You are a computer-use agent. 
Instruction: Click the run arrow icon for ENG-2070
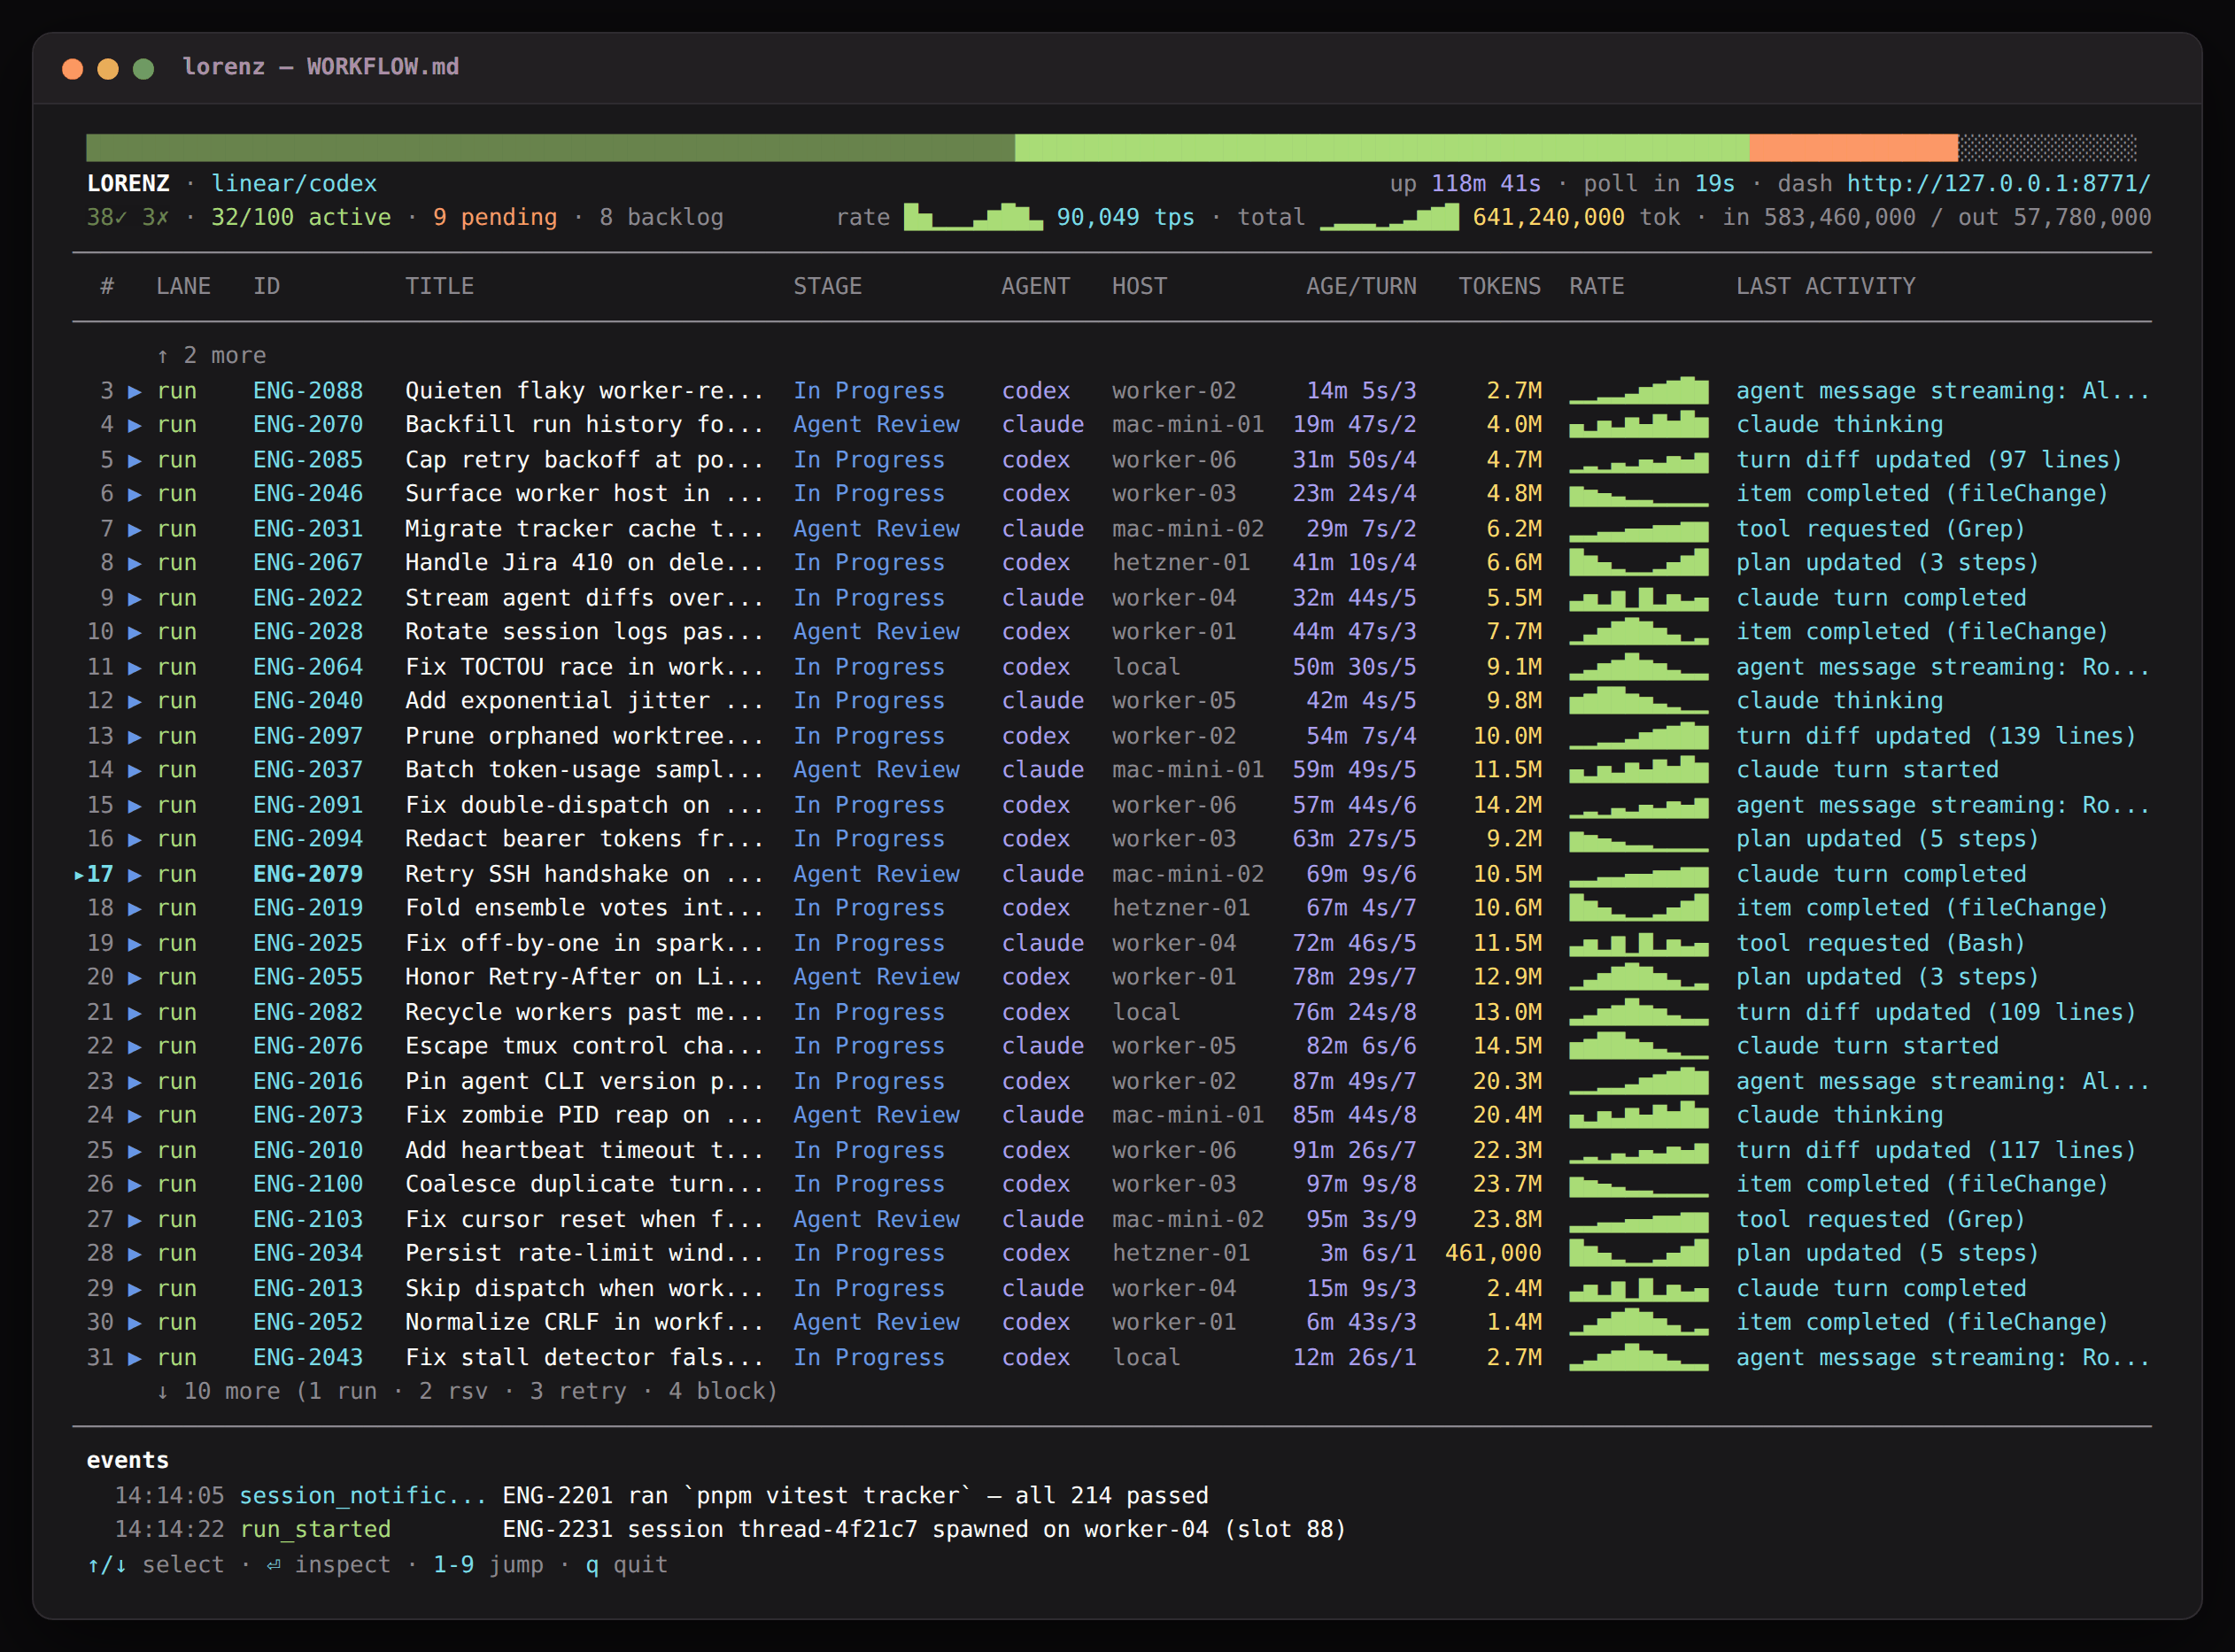tap(135, 425)
